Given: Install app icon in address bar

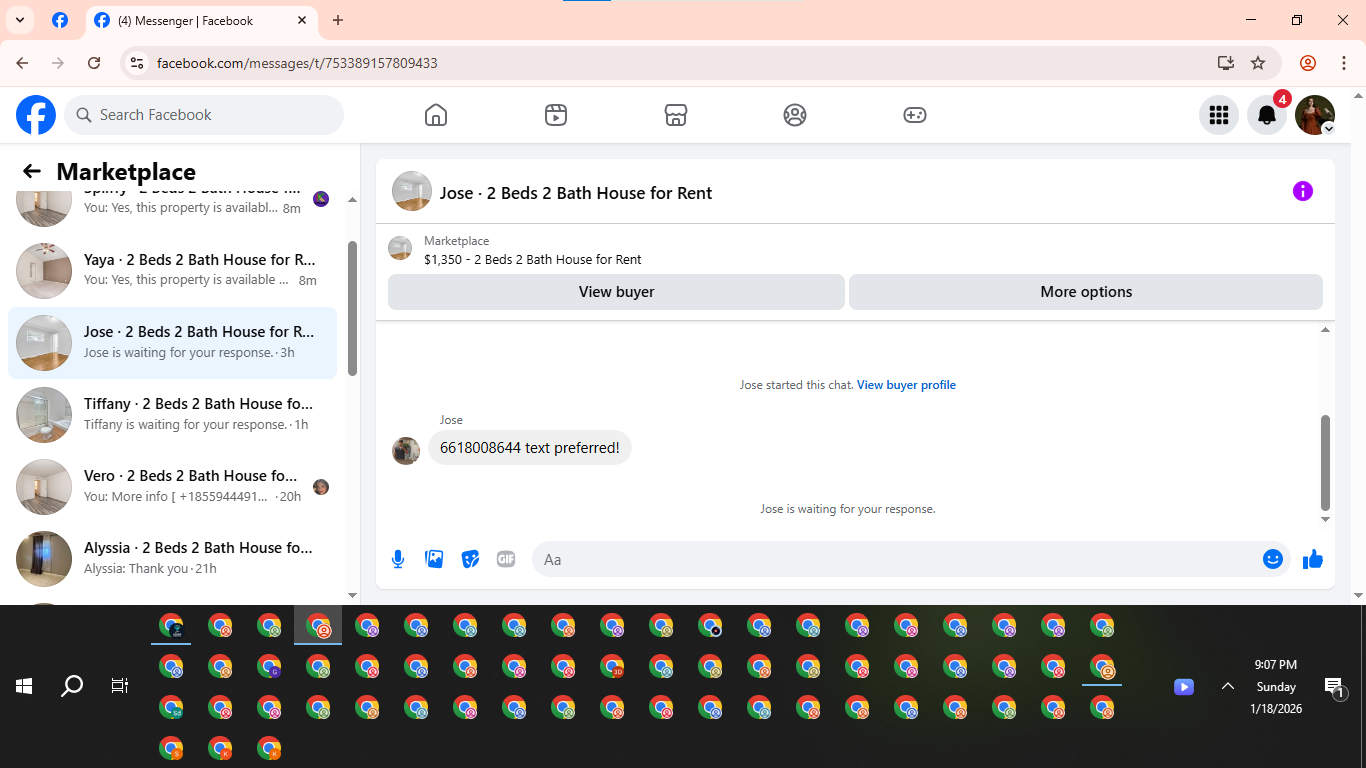Looking at the screenshot, I should (1226, 63).
